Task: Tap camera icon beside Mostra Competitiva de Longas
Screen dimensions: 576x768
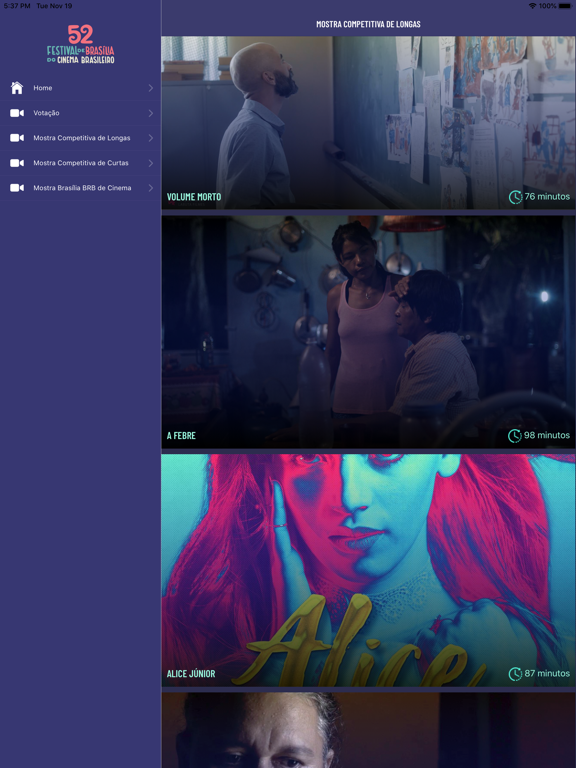Action: (x=17, y=138)
